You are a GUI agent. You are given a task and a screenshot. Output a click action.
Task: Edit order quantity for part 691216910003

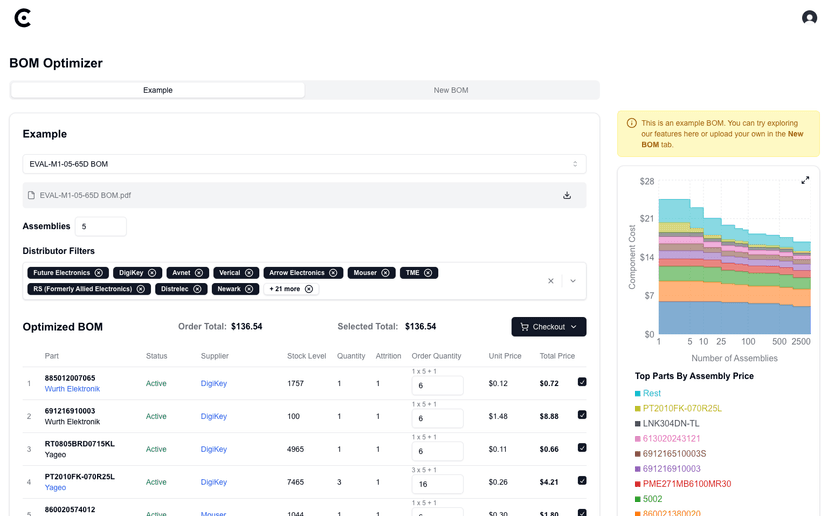click(438, 418)
